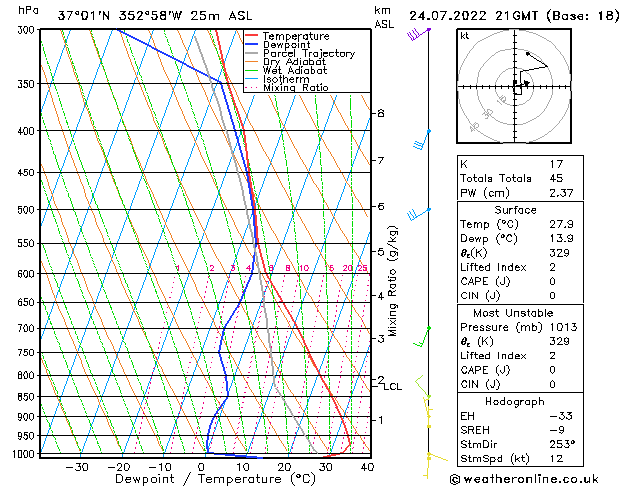Click the blue wind barb at 500 hPa
The width and height of the screenshot is (629, 486).
(418, 215)
